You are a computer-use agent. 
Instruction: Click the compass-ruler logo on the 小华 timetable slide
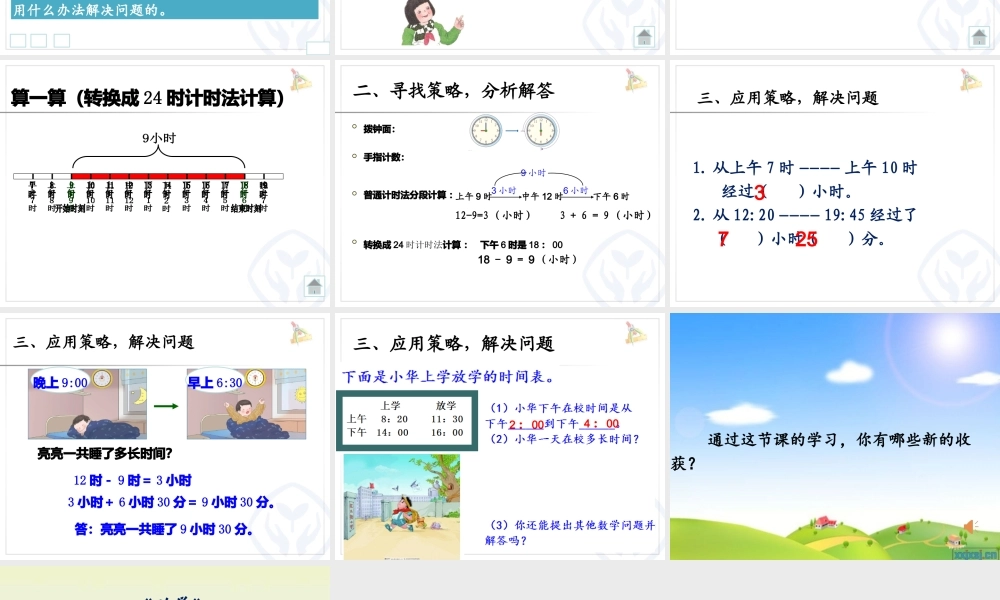pyautogui.click(x=635, y=333)
